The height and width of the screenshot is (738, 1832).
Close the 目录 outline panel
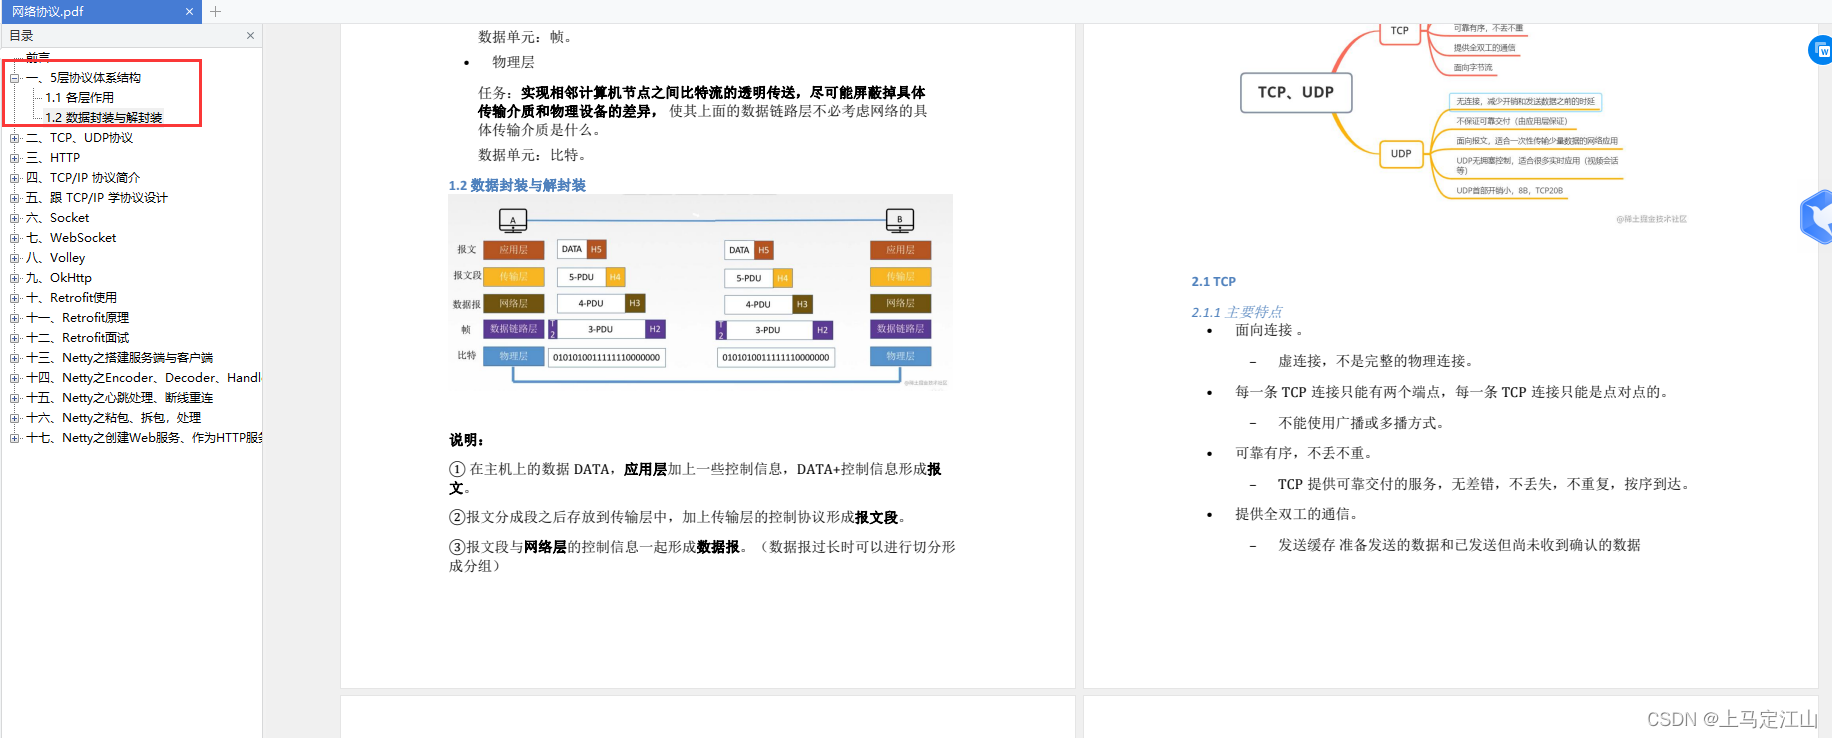[x=250, y=35]
